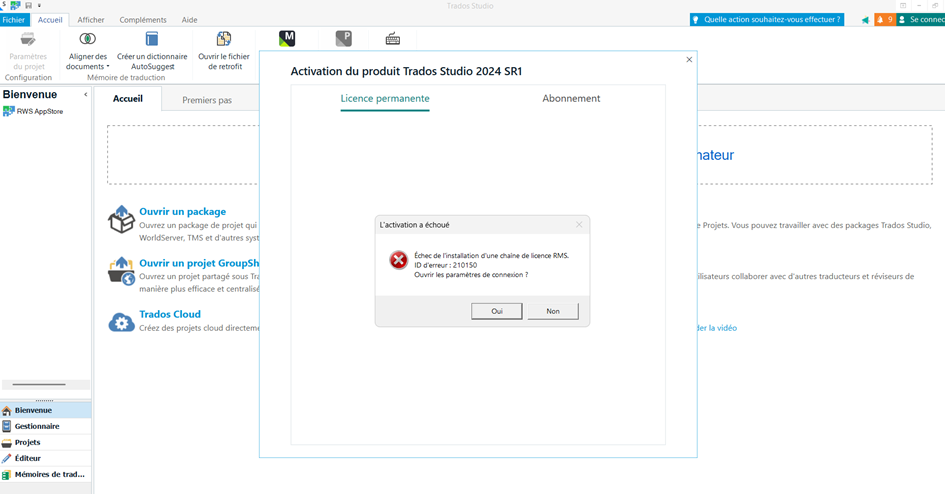Click the horizontal scrollbar in left panel
945x494 pixels.
pos(39,384)
